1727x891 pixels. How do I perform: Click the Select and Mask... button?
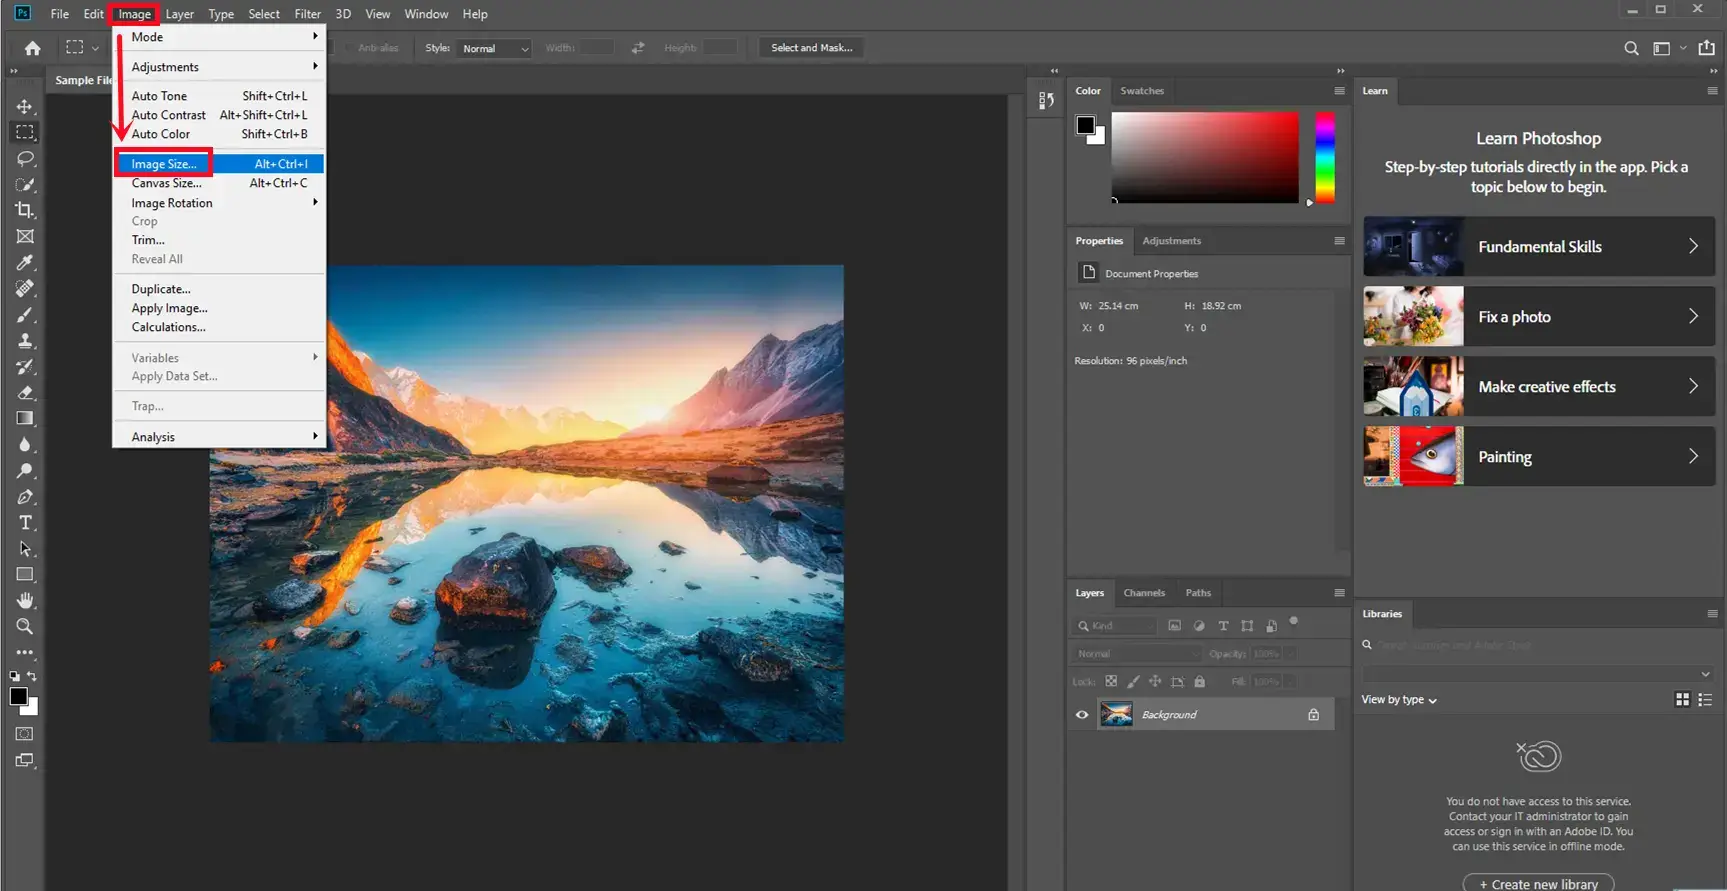811,48
